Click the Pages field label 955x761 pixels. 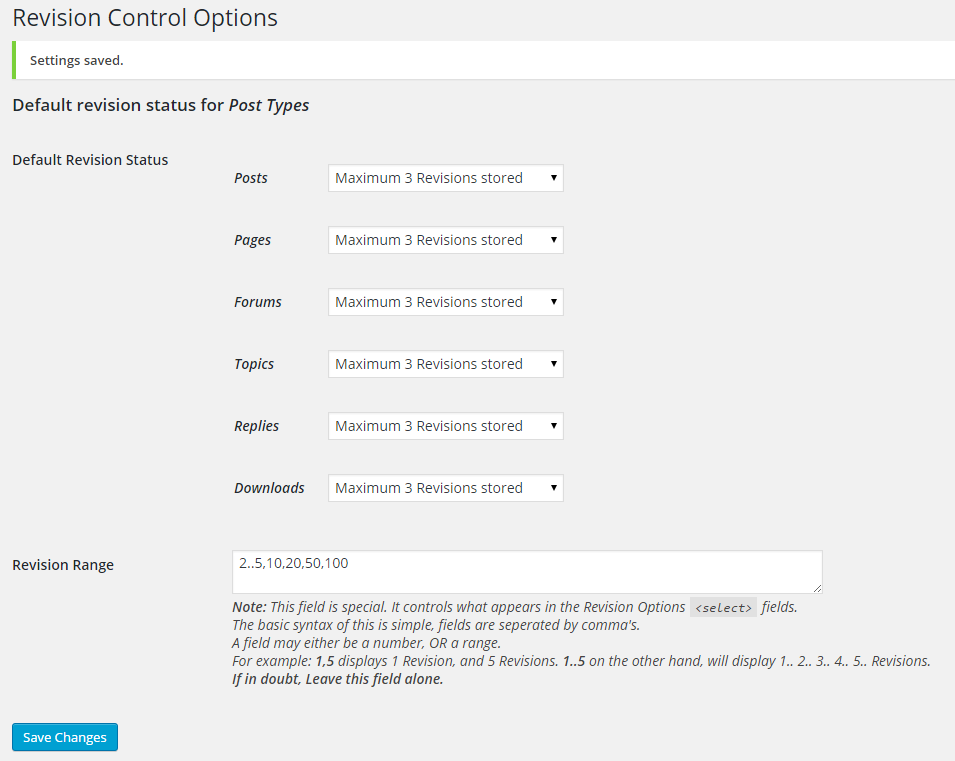[x=252, y=240]
